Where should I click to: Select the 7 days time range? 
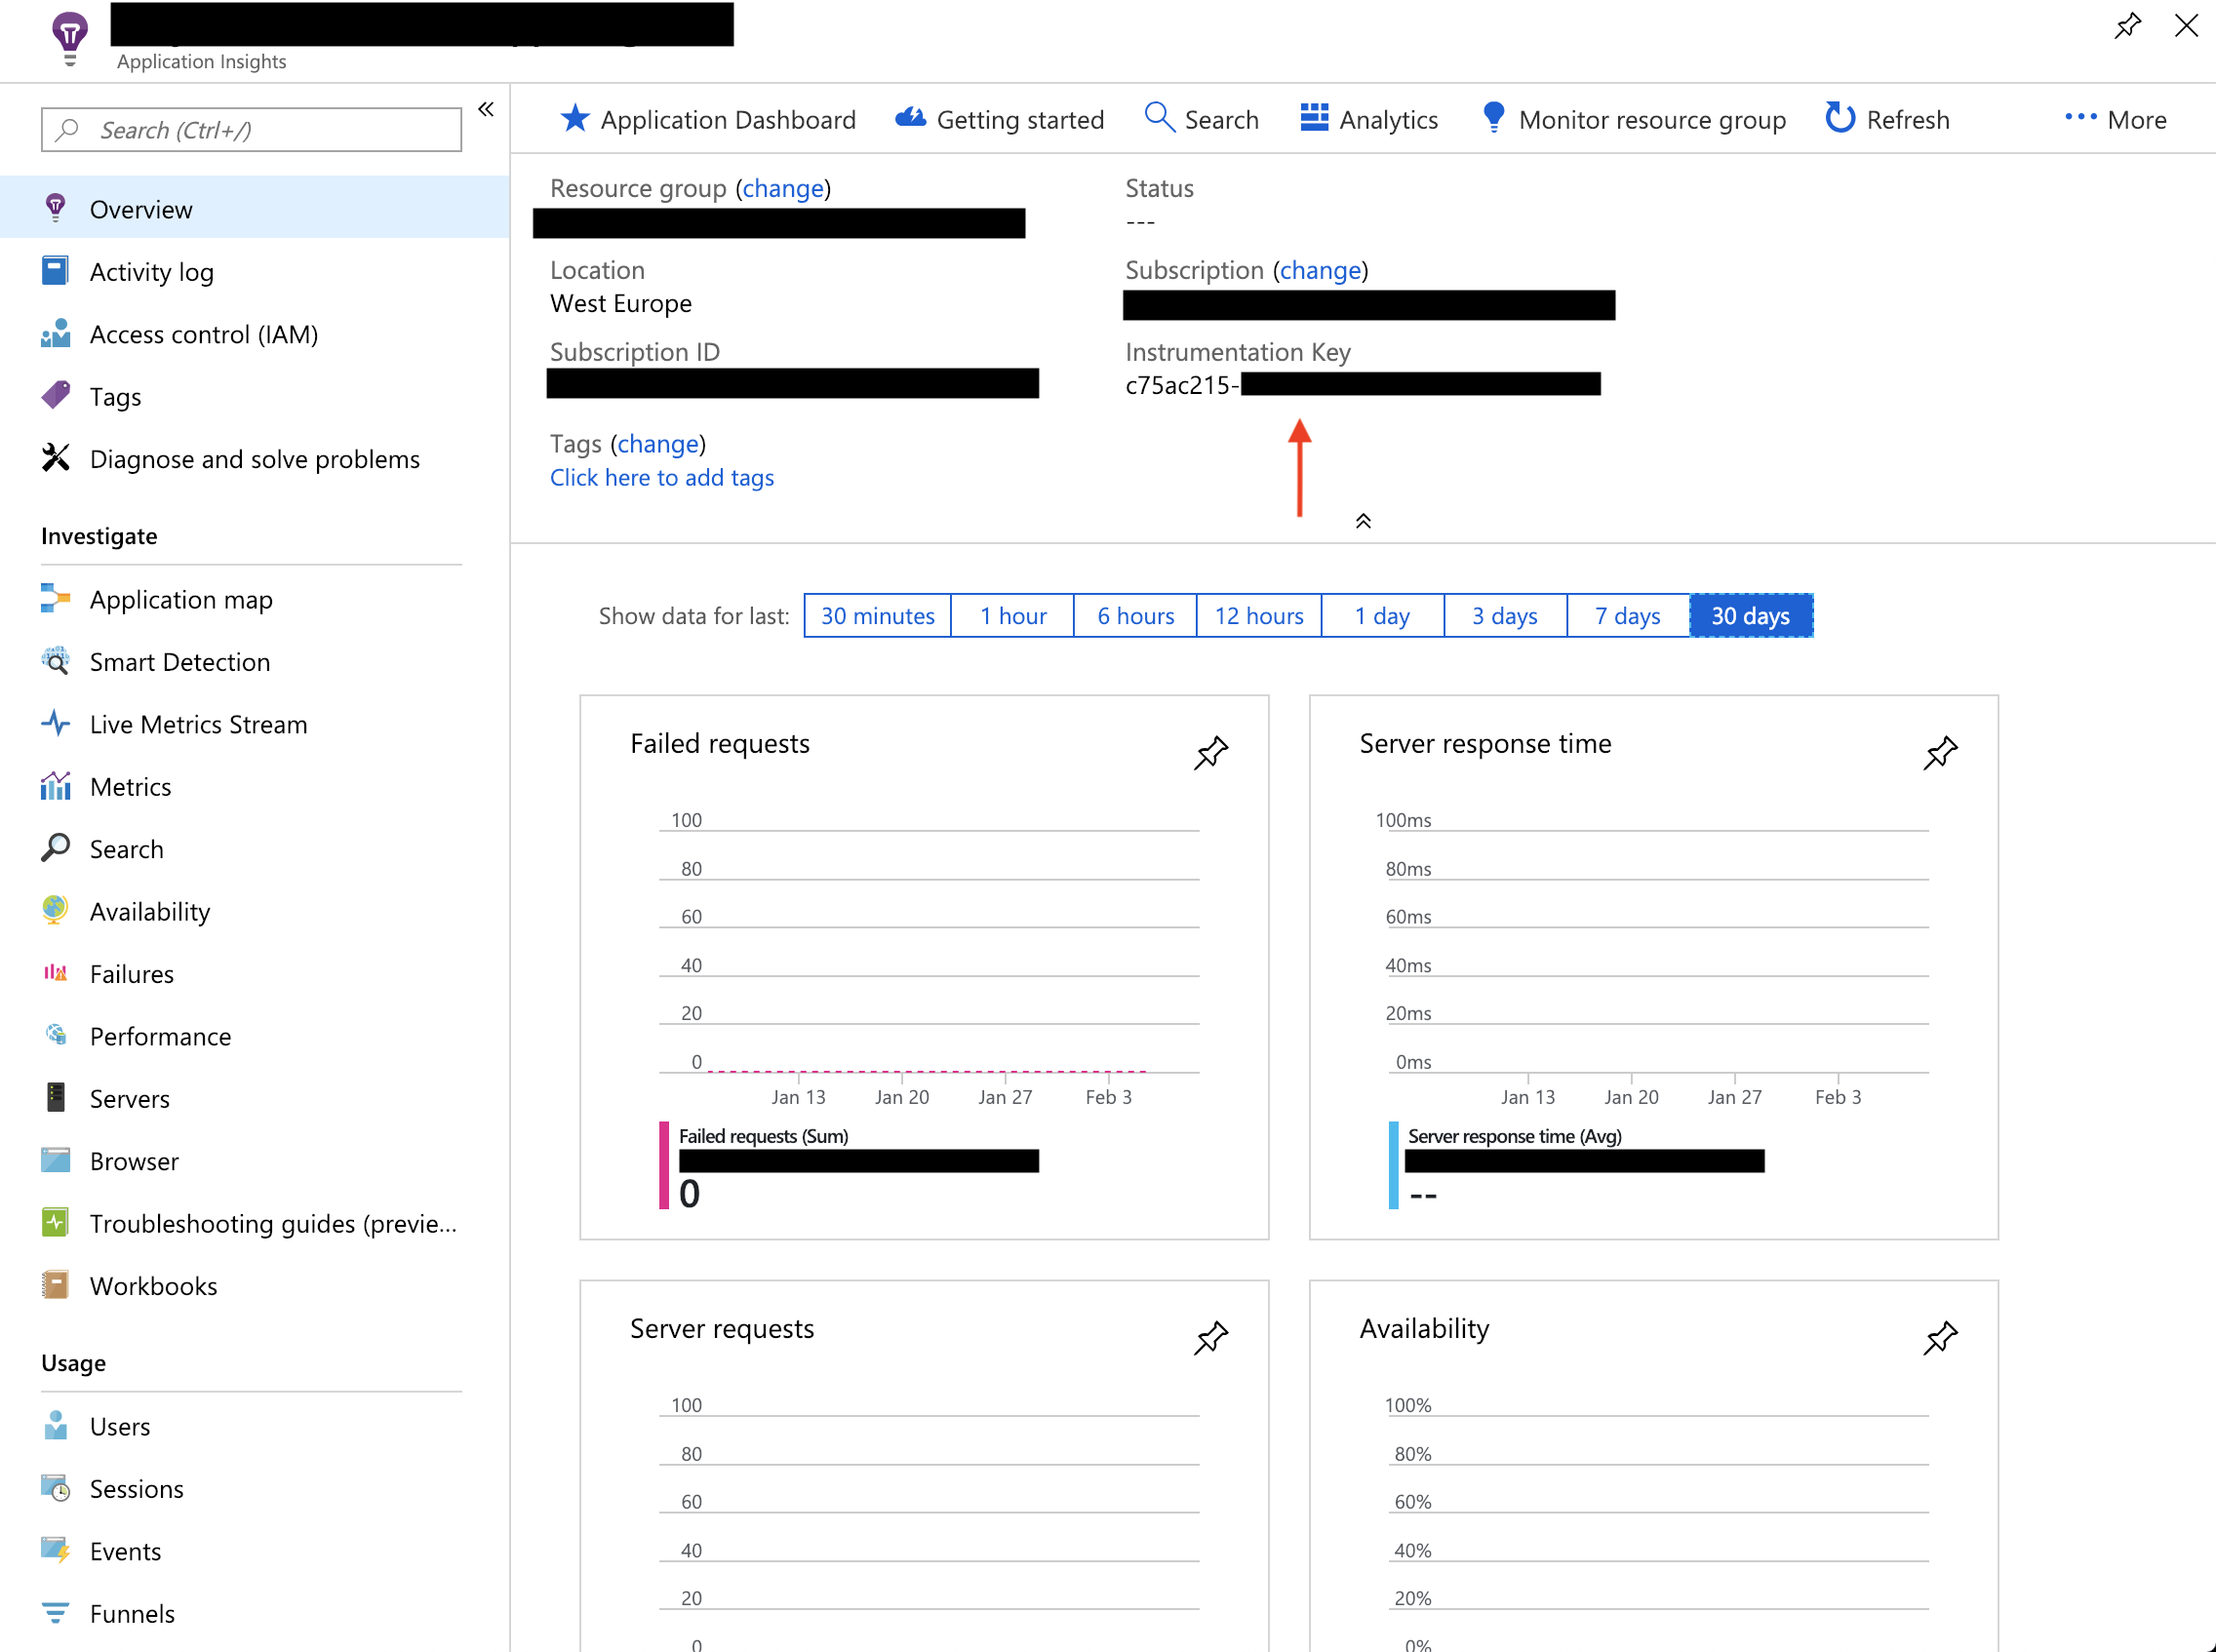tap(1626, 615)
